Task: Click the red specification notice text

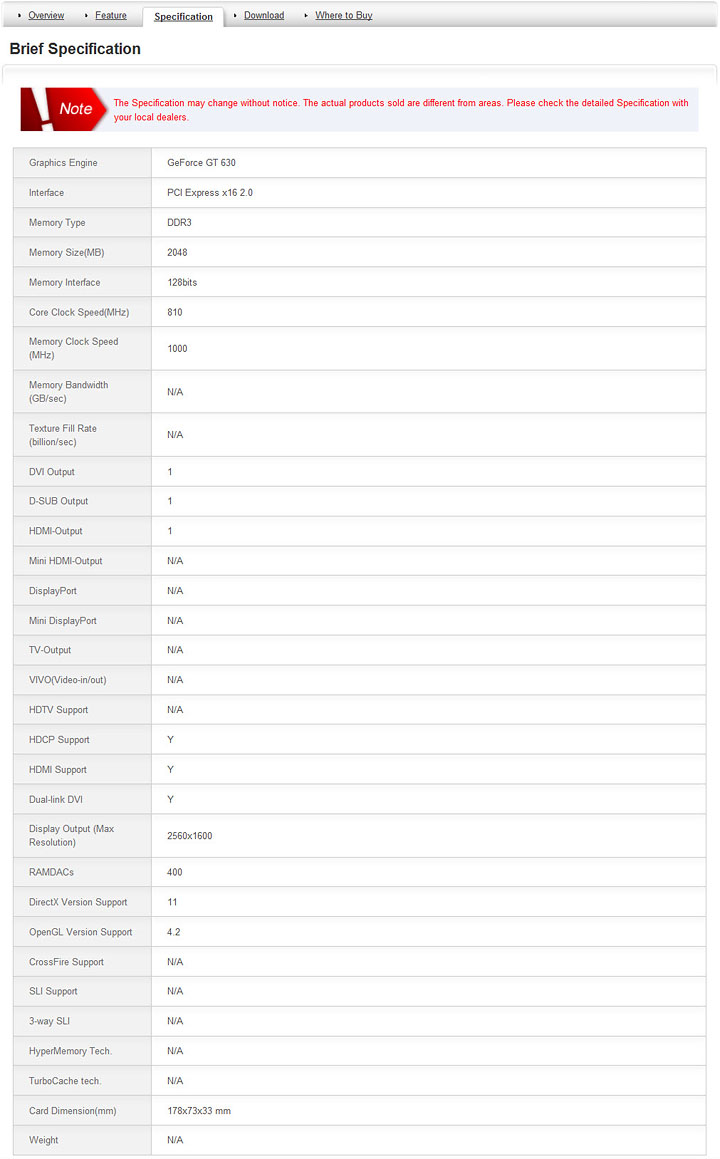Action: pos(400,110)
